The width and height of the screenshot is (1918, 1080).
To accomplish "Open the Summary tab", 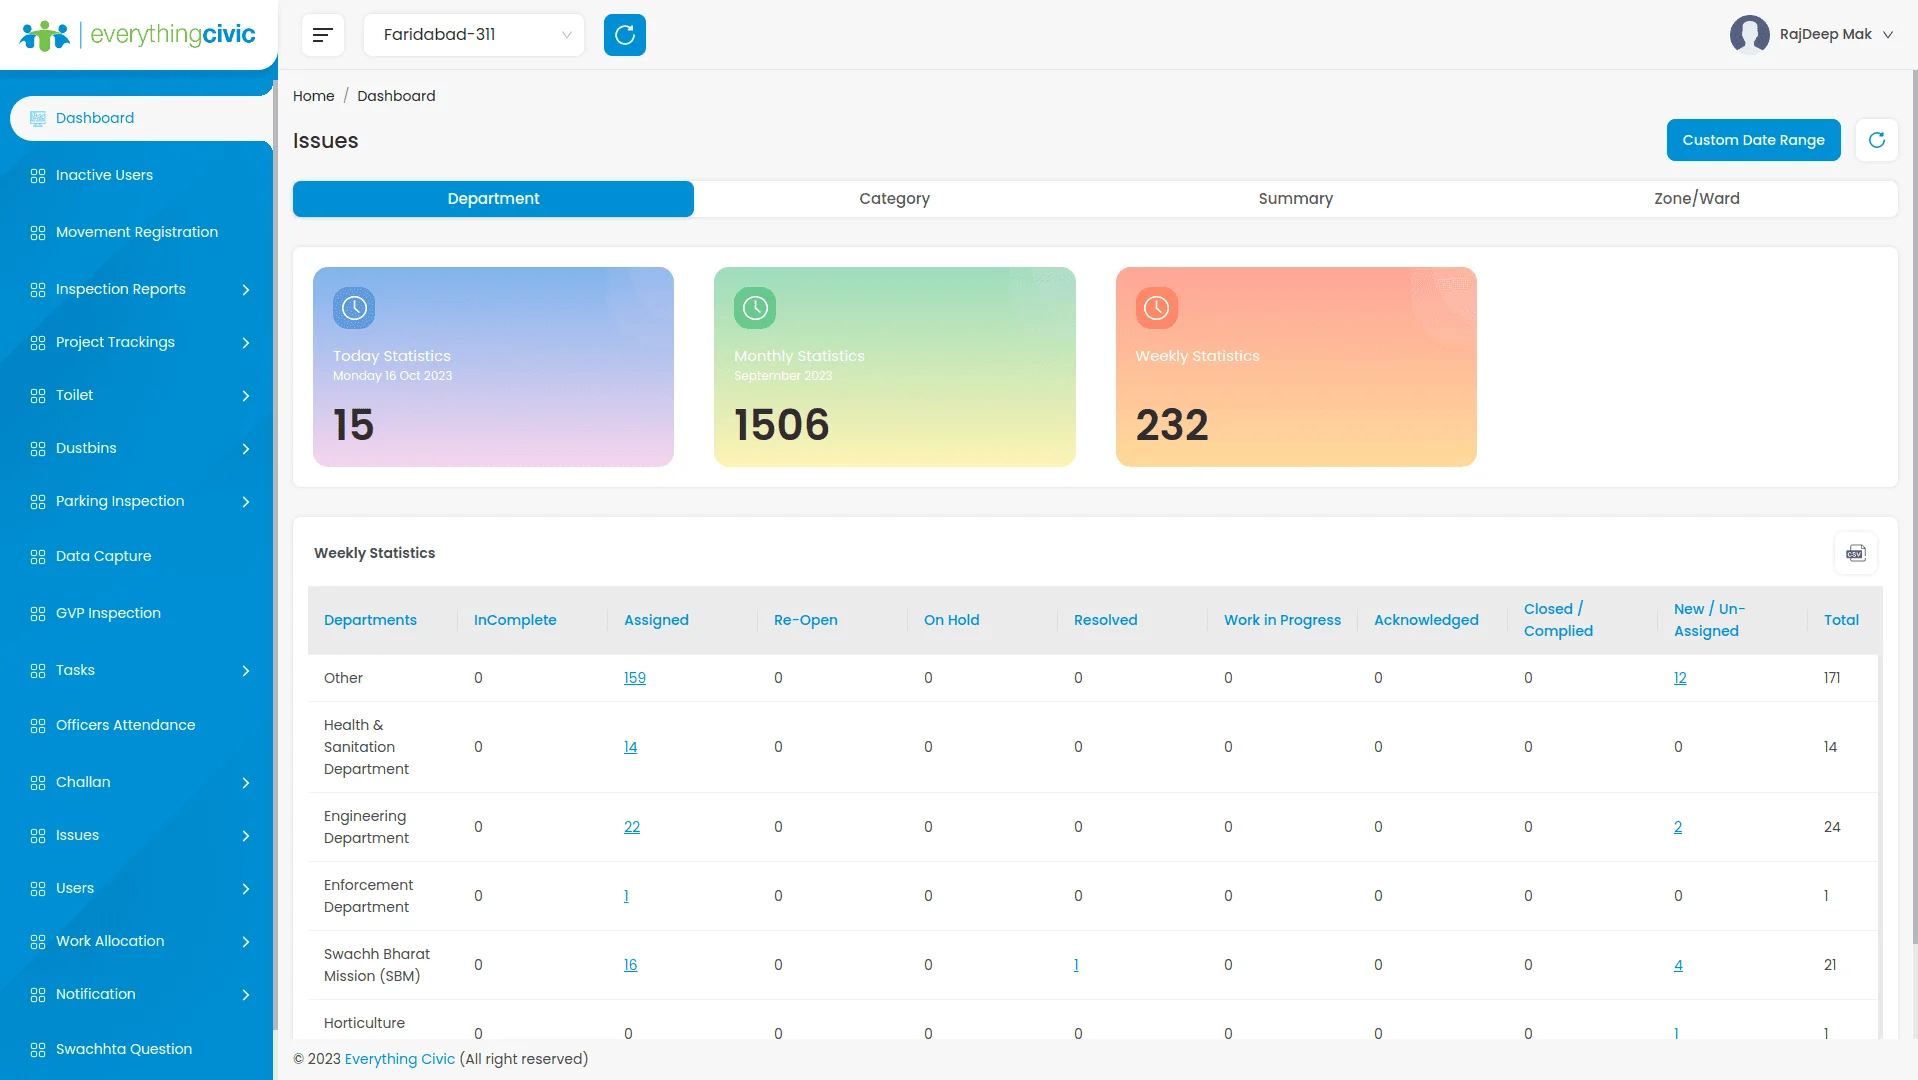I will pyautogui.click(x=1295, y=199).
